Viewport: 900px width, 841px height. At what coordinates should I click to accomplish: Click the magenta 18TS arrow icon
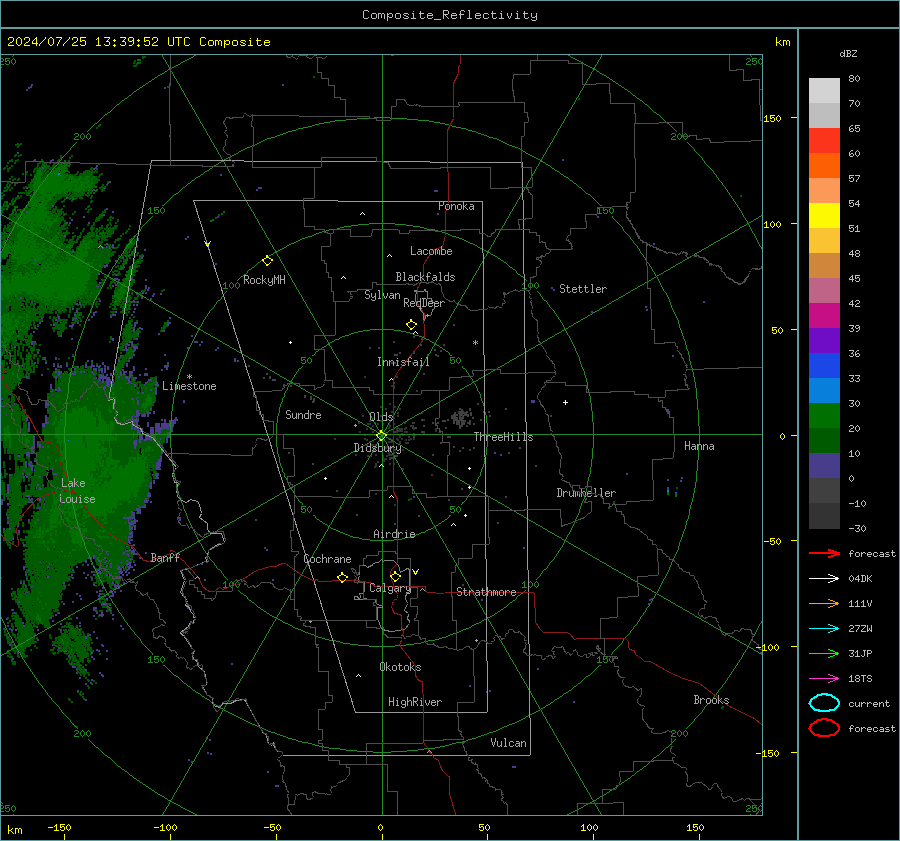tap(824, 679)
